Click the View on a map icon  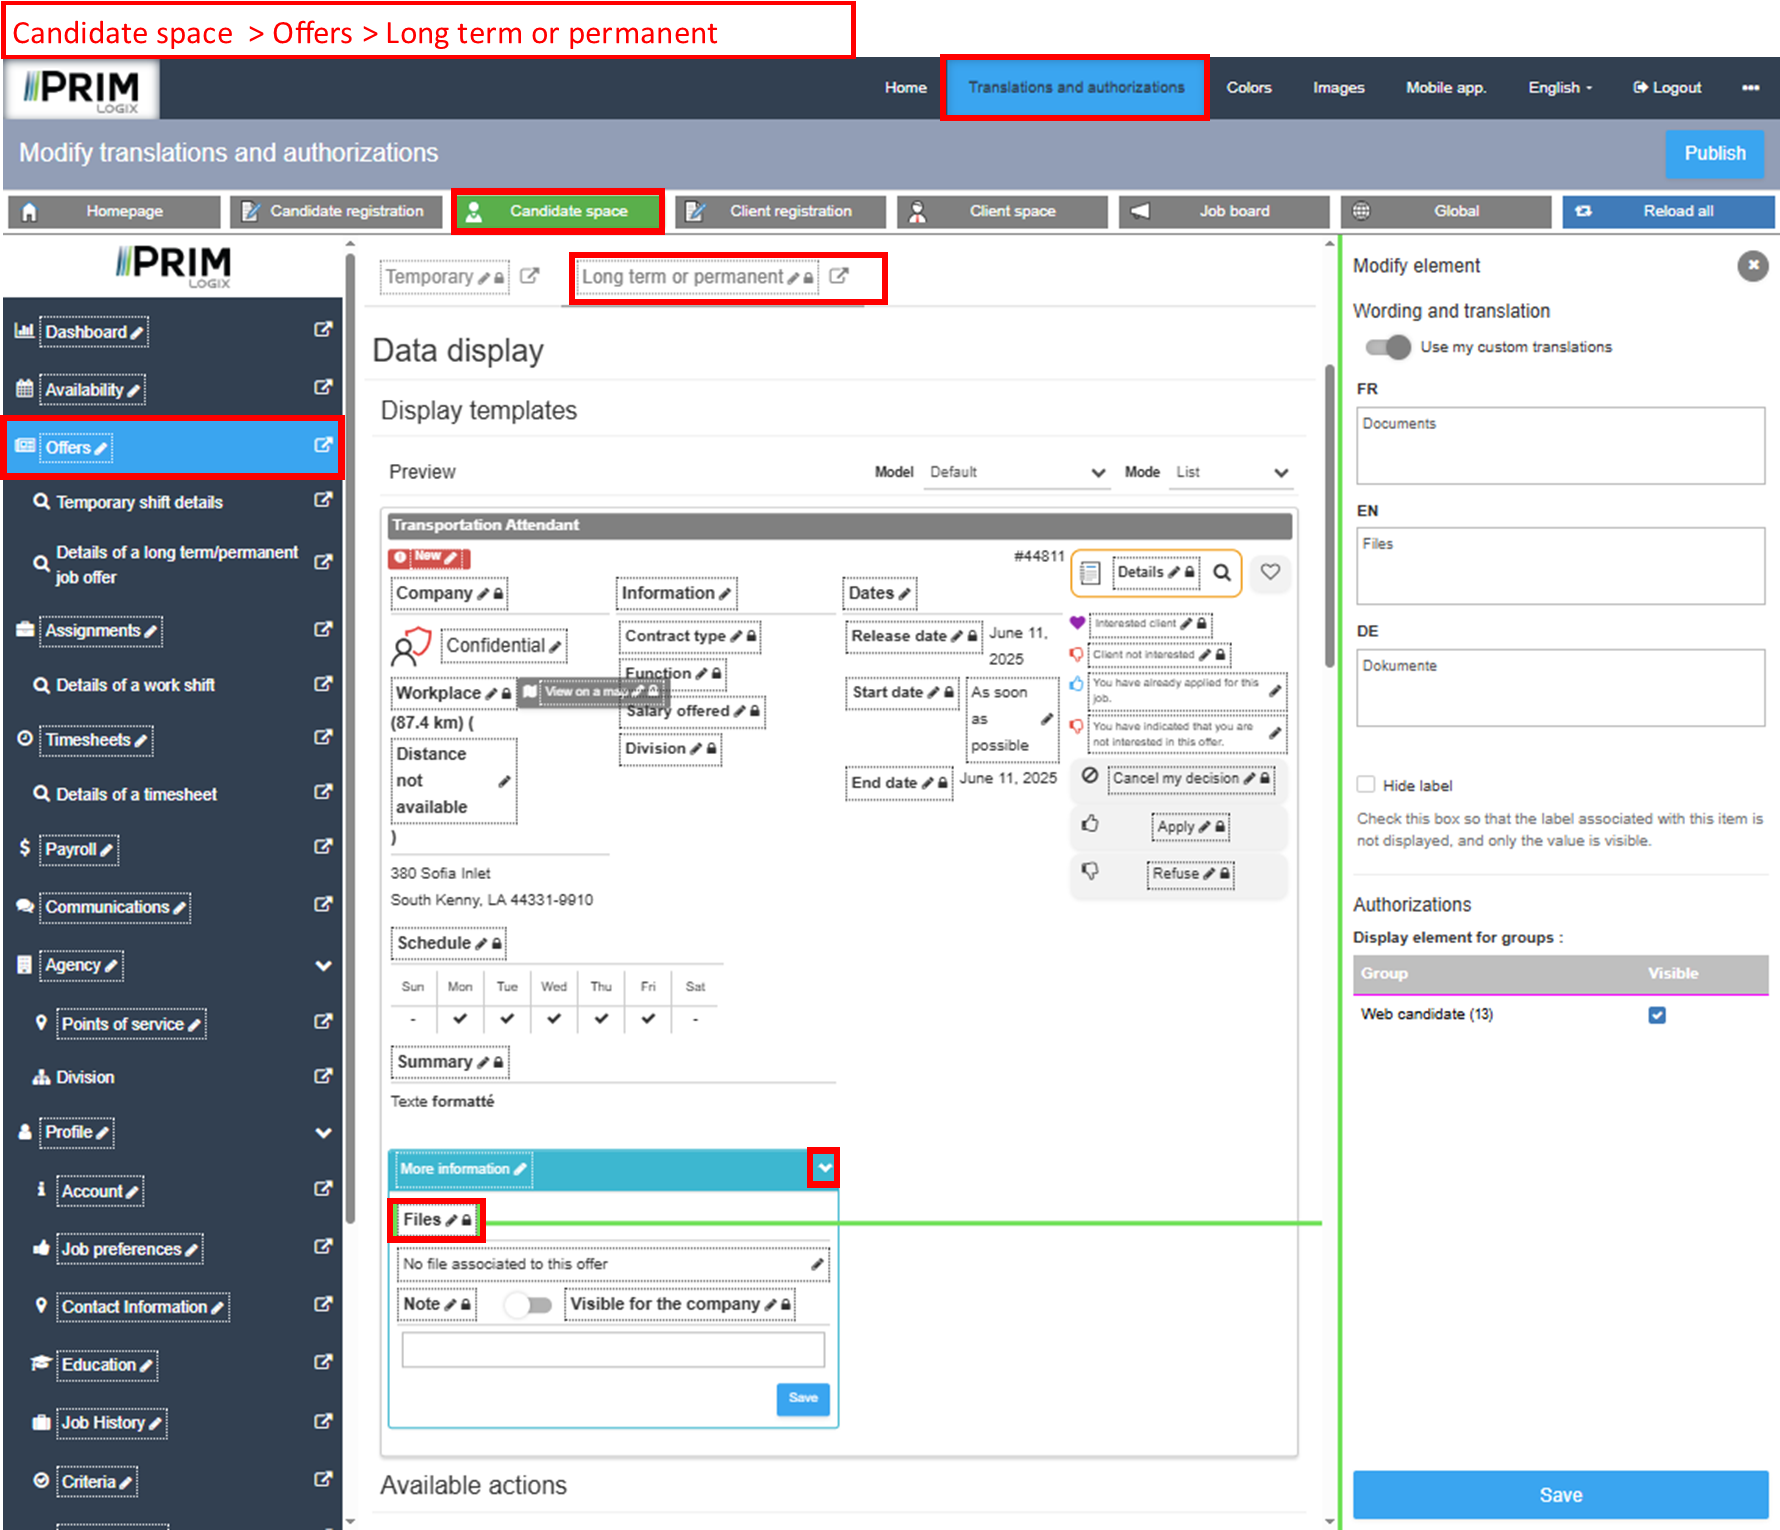530,692
